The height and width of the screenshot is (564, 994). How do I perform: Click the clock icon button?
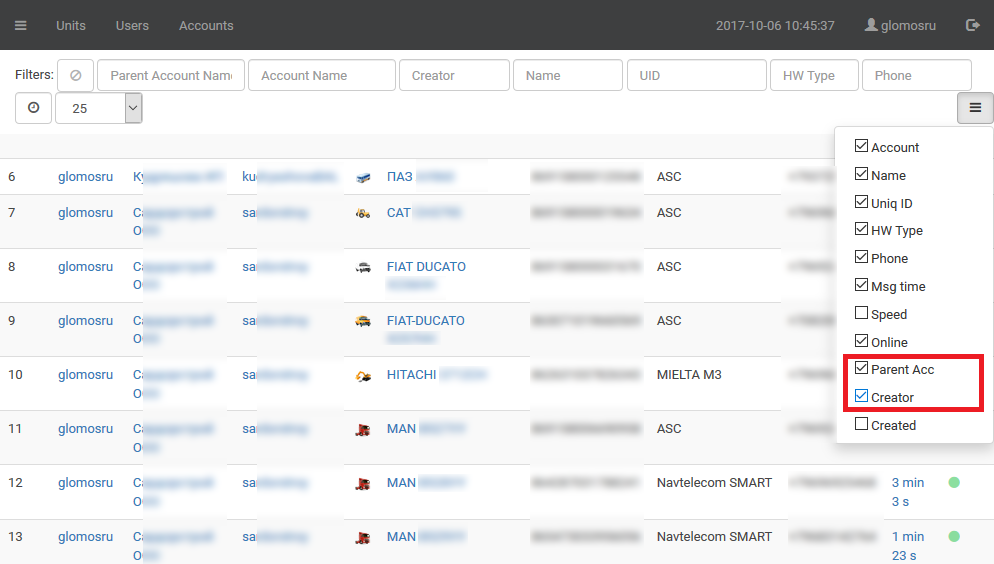(34, 108)
